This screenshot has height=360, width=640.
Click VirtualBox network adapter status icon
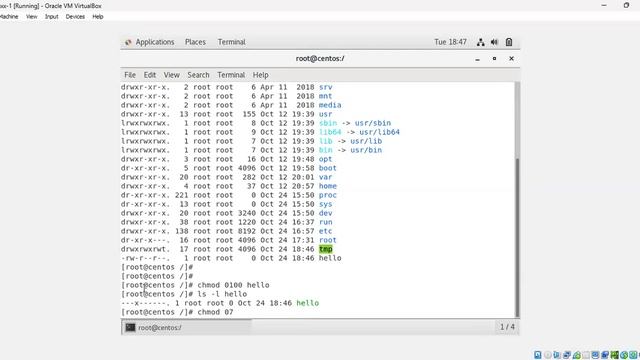point(567,355)
